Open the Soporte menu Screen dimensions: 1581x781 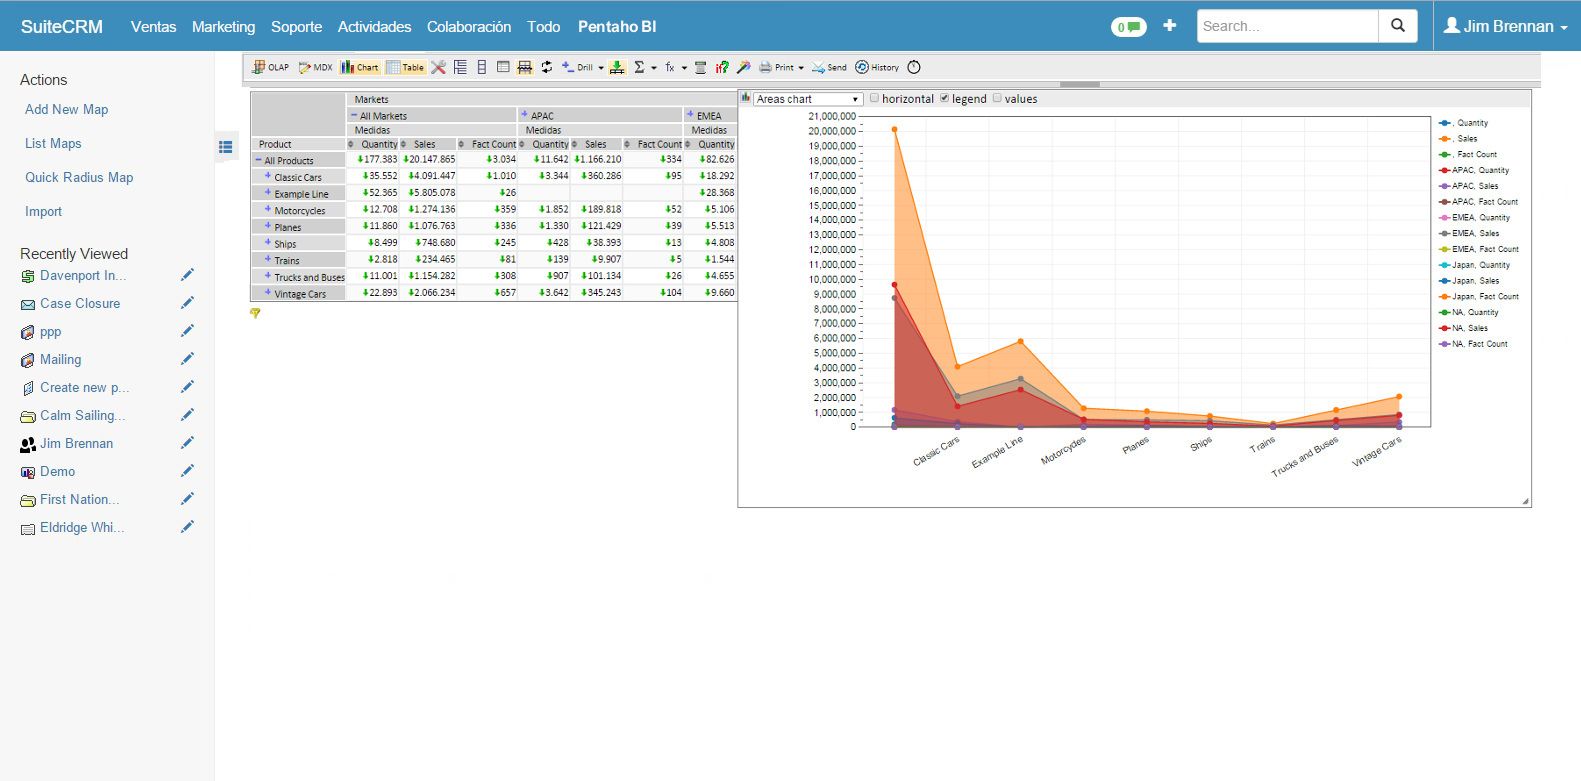point(296,26)
